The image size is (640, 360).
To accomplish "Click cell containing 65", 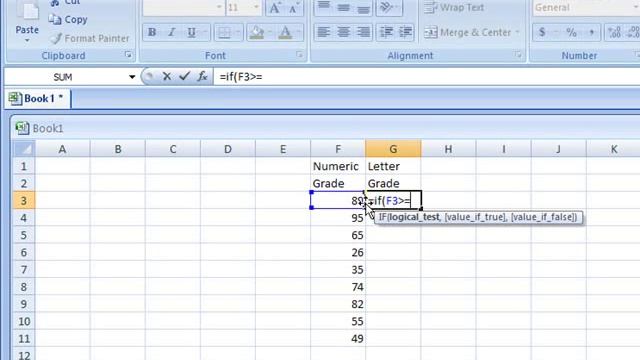I will [x=338, y=235].
